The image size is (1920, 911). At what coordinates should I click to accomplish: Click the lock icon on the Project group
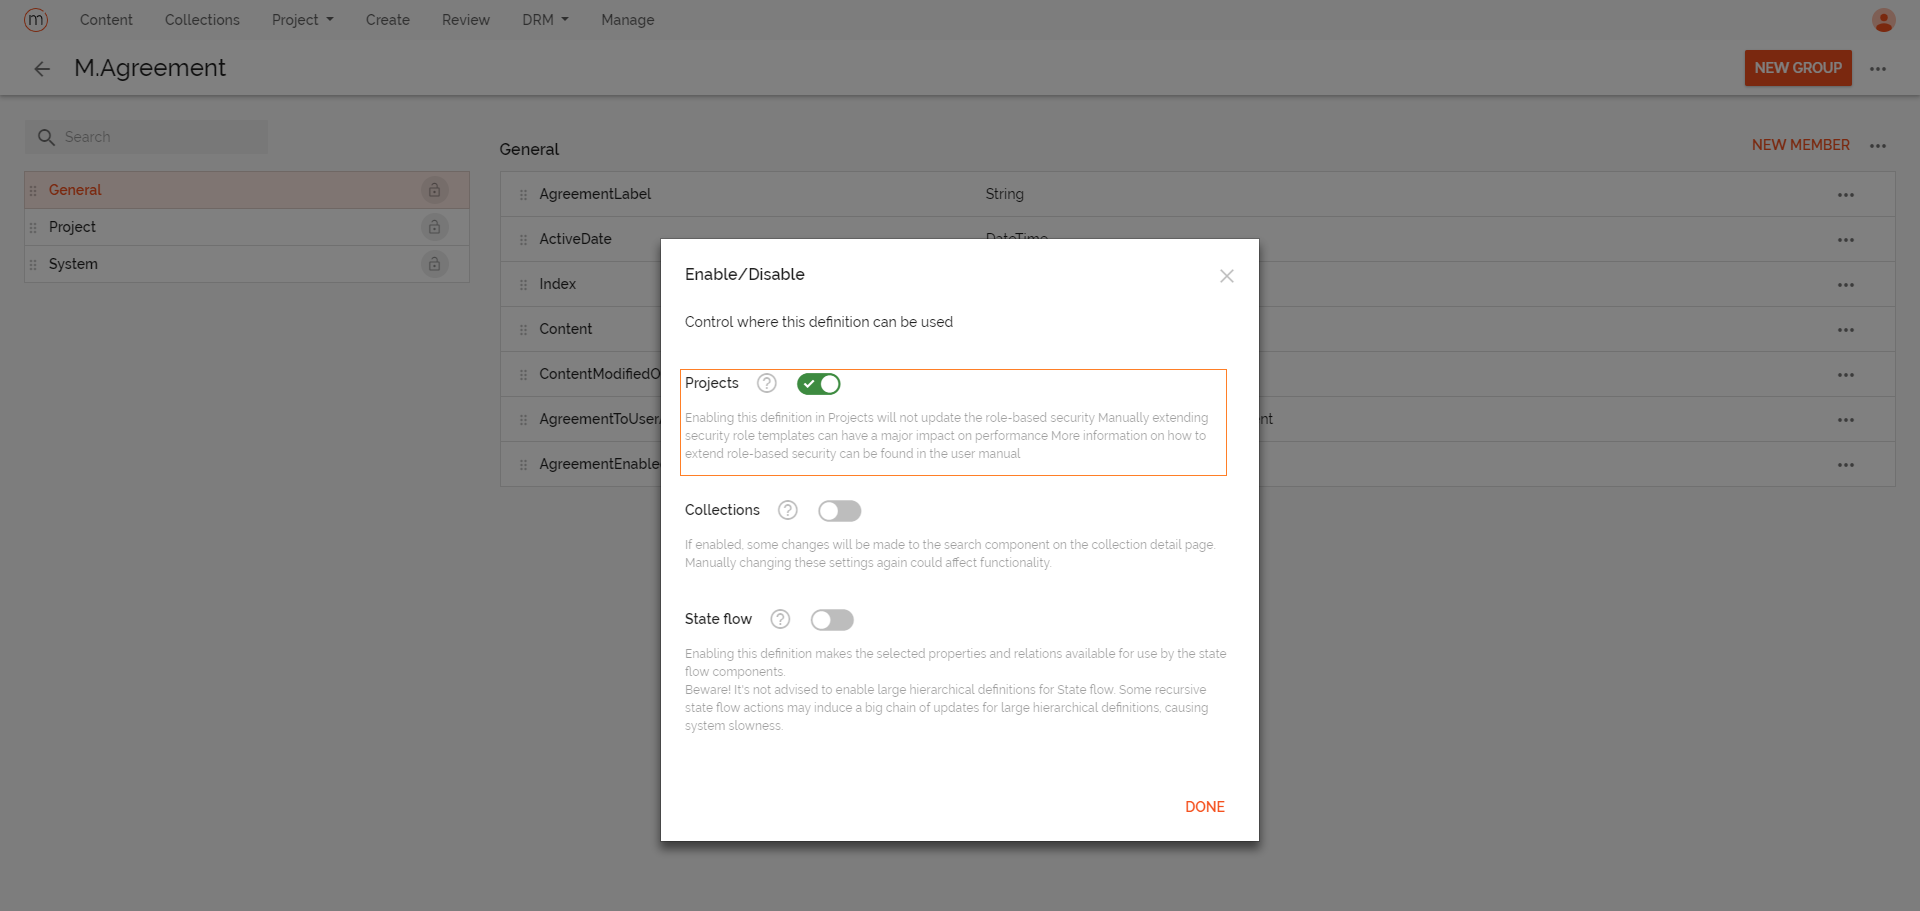(434, 227)
